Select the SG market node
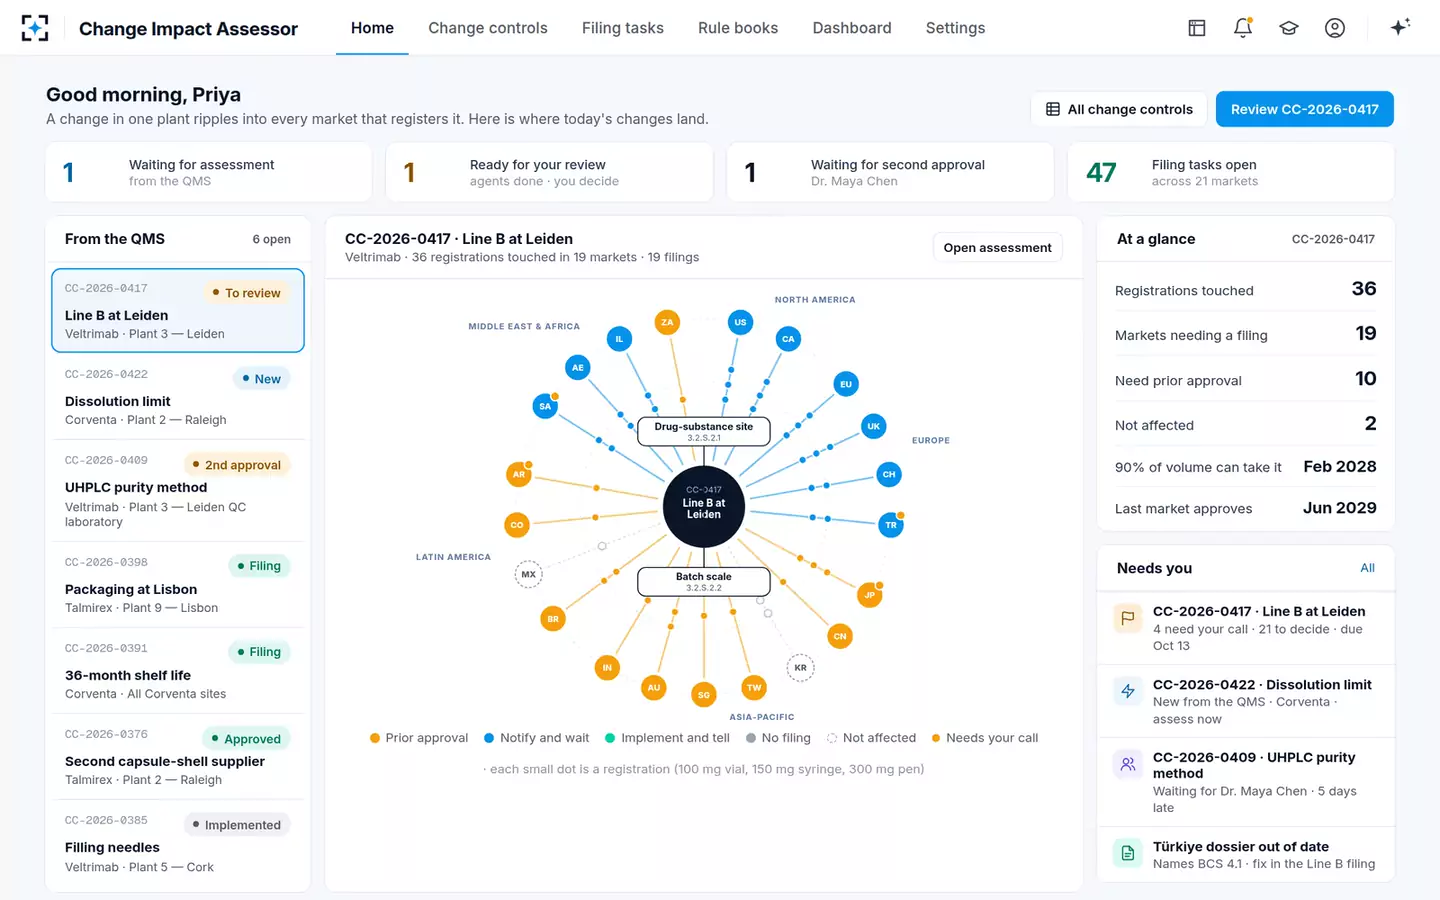This screenshot has width=1440, height=900. click(x=704, y=695)
